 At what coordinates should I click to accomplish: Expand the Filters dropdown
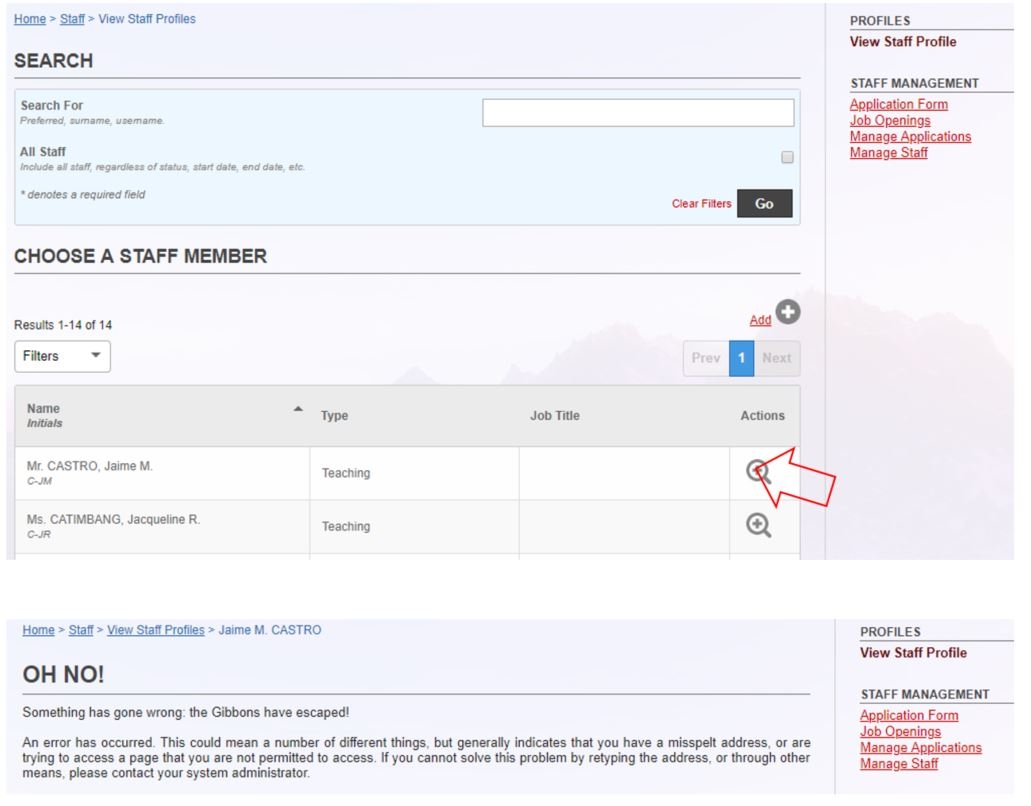click(62, 356)
